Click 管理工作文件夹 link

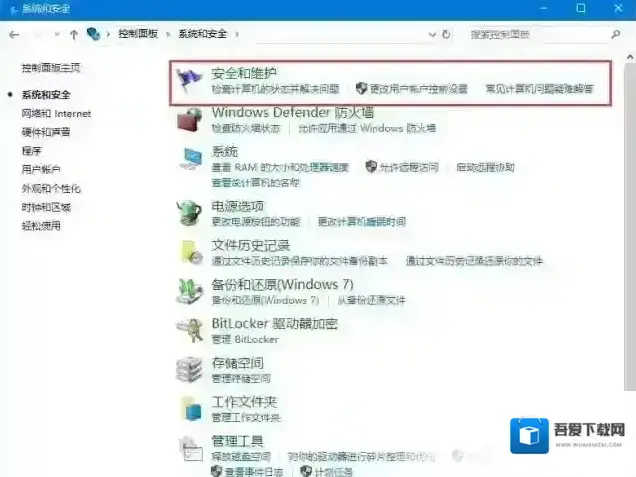pyautogui.click(x=246, y=417)
